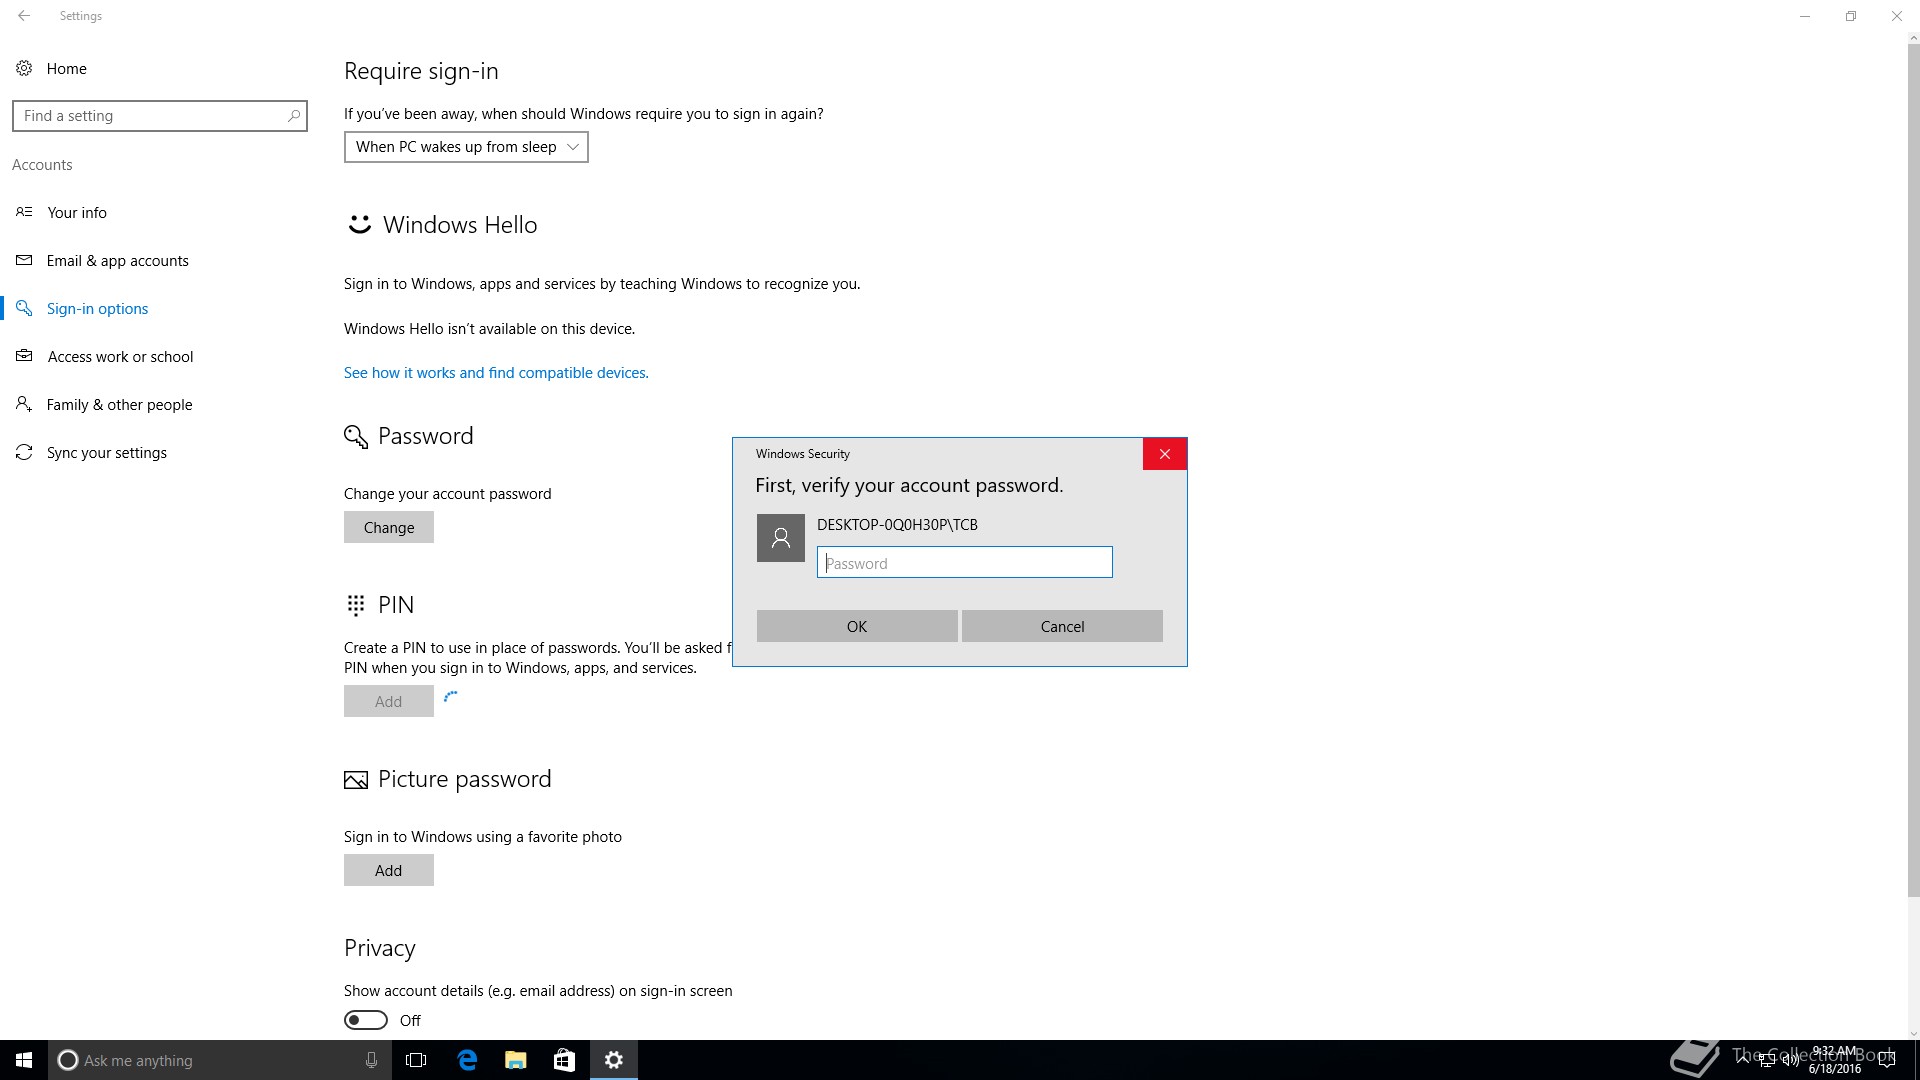This screenshot has height=1080, width=1920.
Task: Toggle show account details on sign-in screen
Action: 366,1020
